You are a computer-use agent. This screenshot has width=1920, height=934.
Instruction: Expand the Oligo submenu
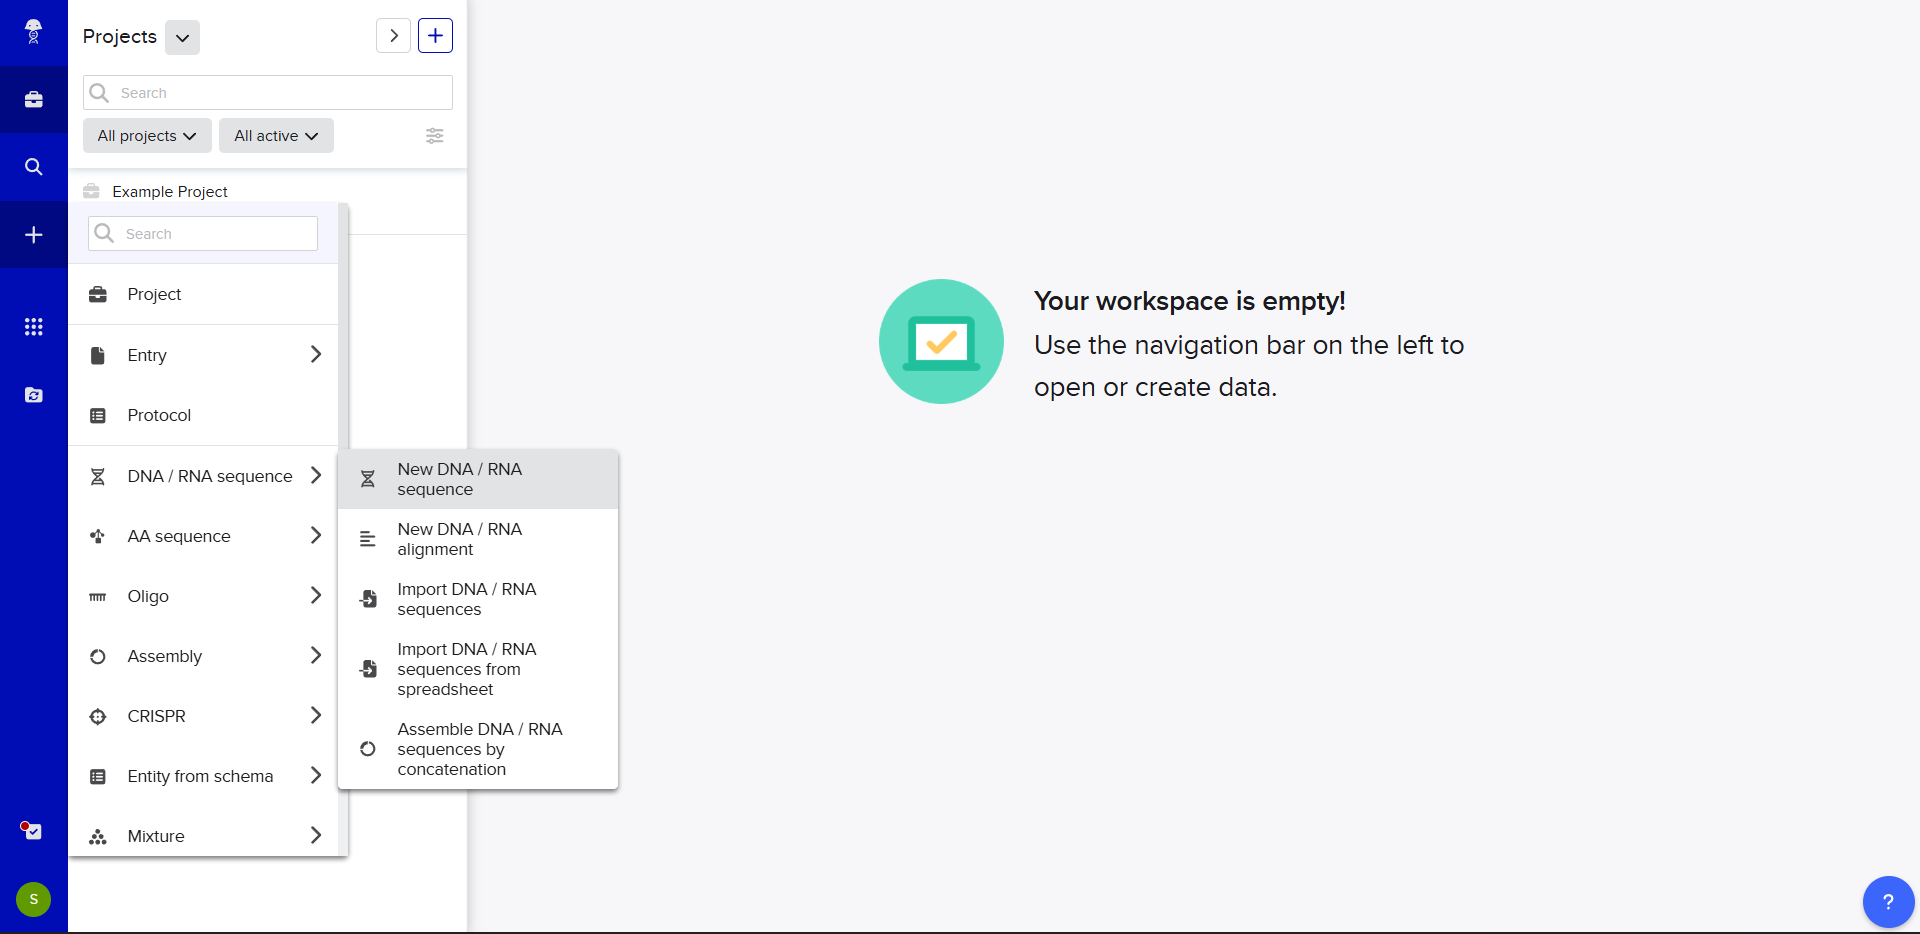tap(315, 596)
